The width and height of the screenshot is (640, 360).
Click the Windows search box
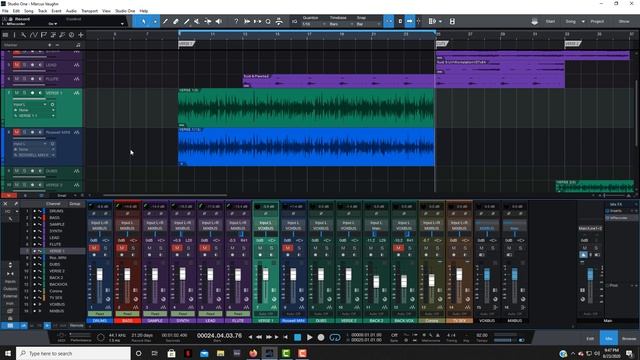pyautogui.click(x=73, y=353)
